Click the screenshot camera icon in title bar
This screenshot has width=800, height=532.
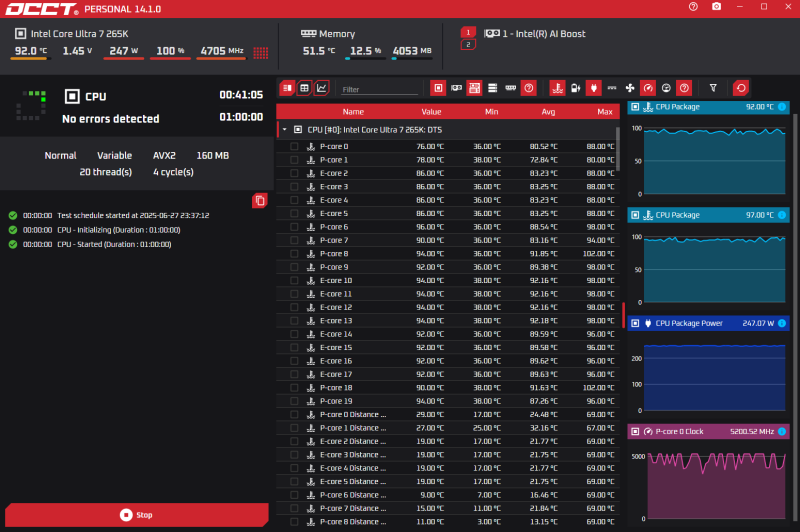point(716,7)
